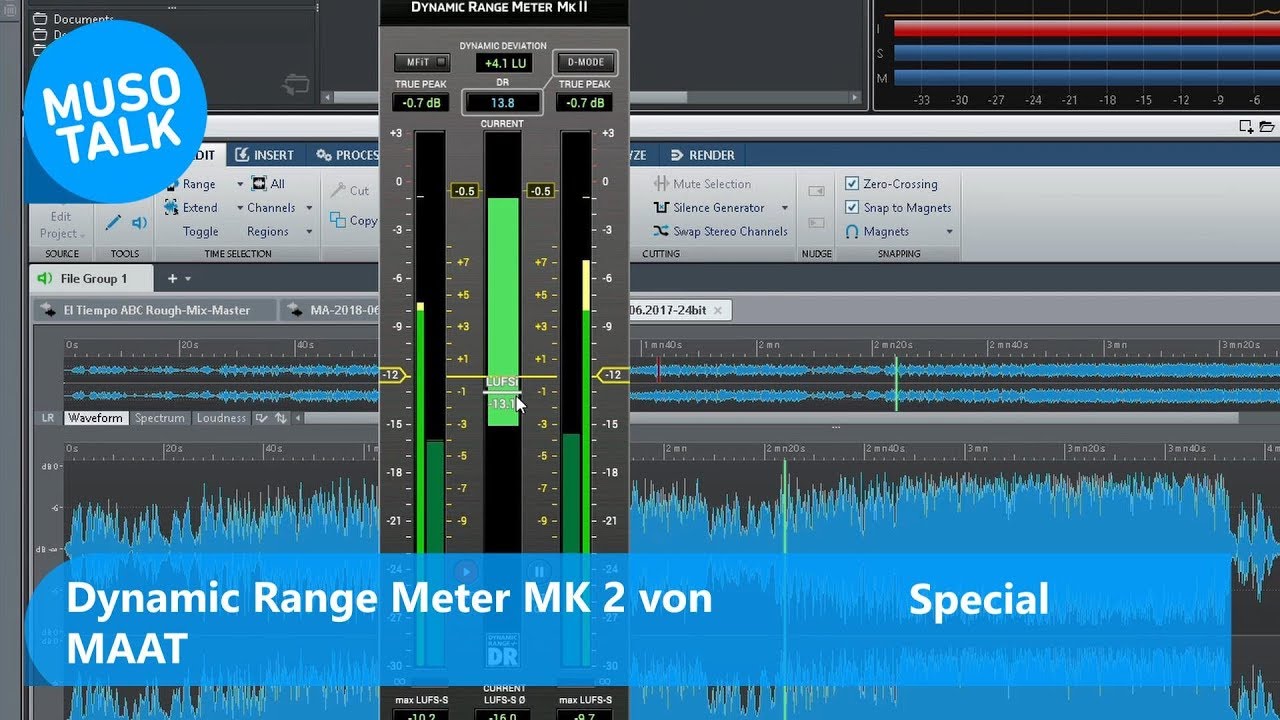Expand the Magnets dropdown arrow
Viewport: 1280px width, 720px height.
[x=949, y=232]
